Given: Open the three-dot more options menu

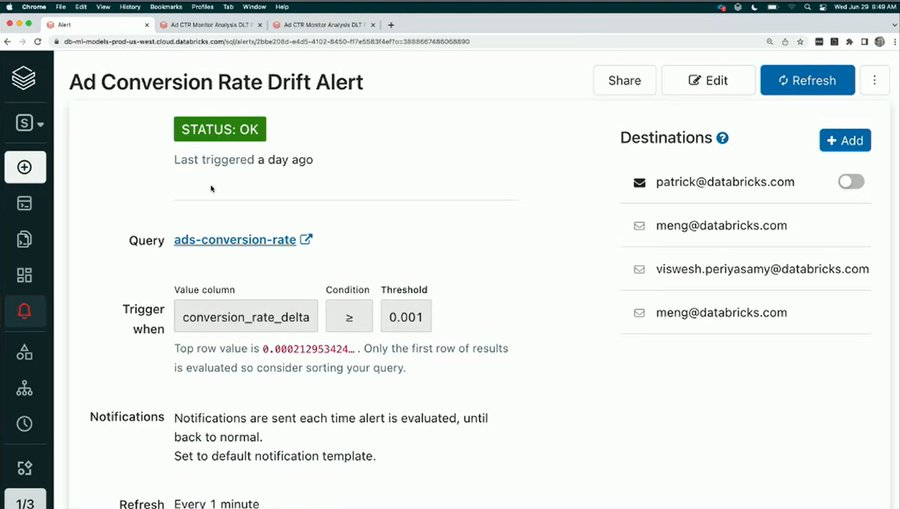Looking at the screenshot, I should [875, 80].
